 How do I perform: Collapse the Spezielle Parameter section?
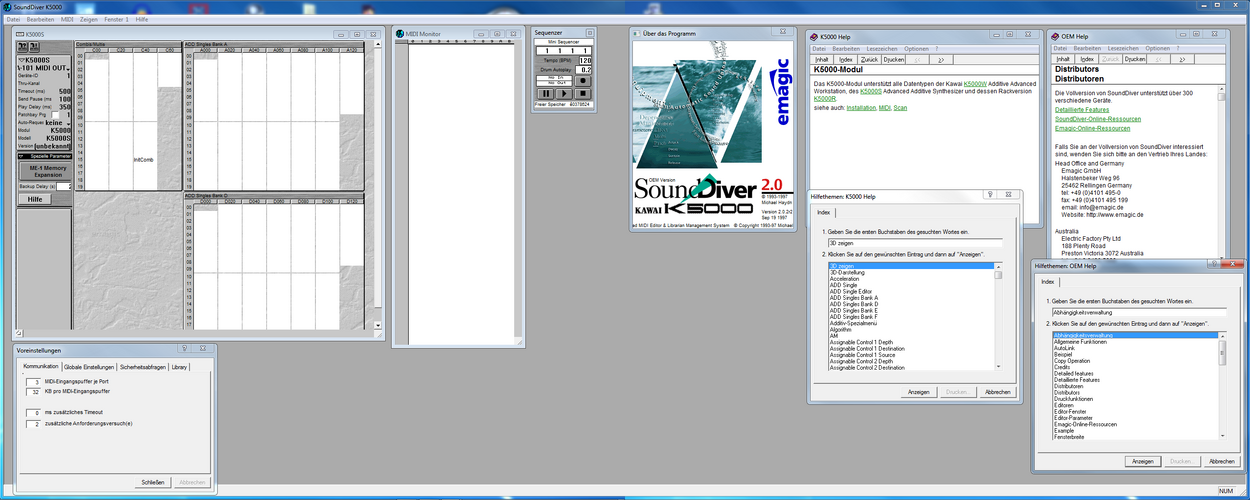pyautogui.click(x=22, y=156)
